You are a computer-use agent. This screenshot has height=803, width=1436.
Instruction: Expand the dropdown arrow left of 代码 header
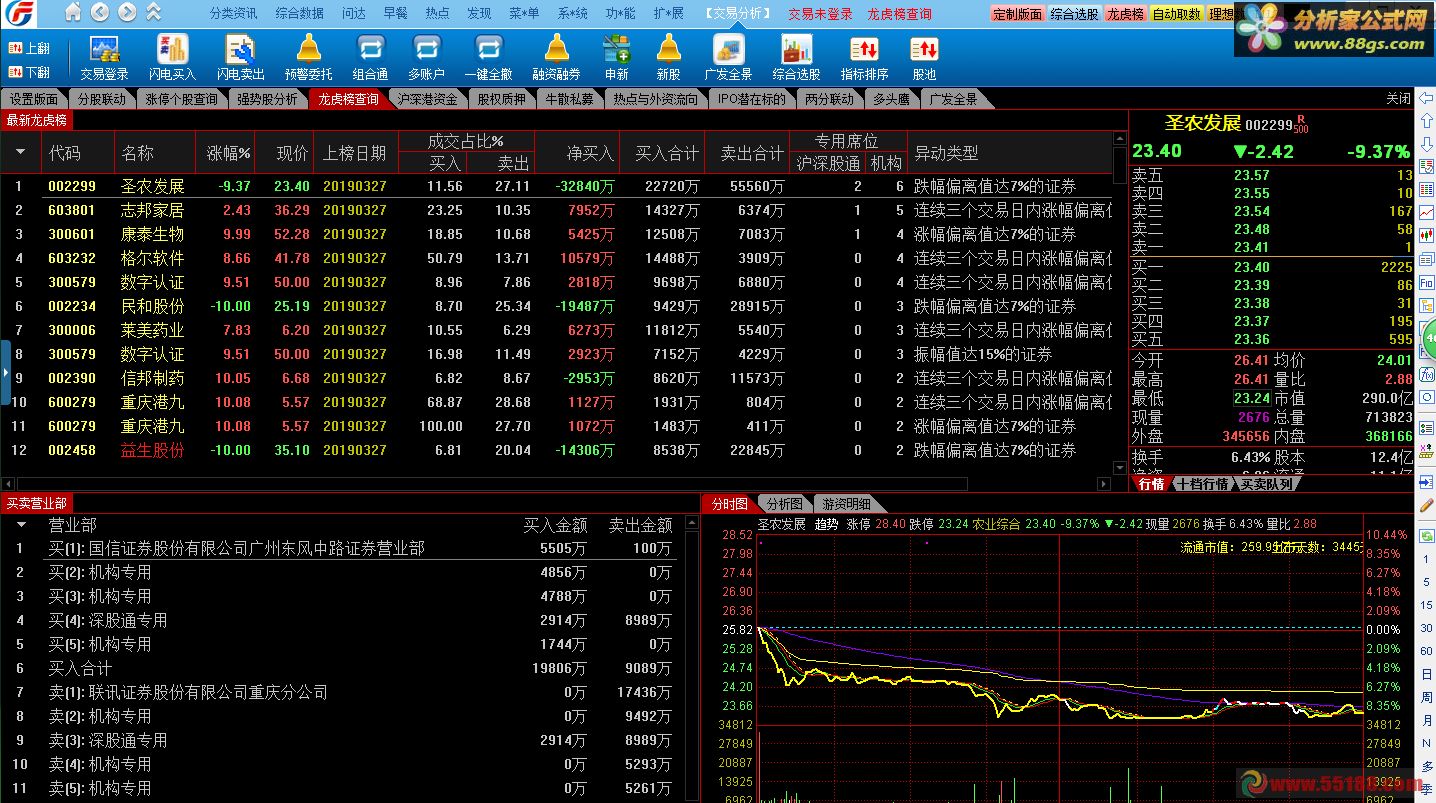tap(21, 152)
